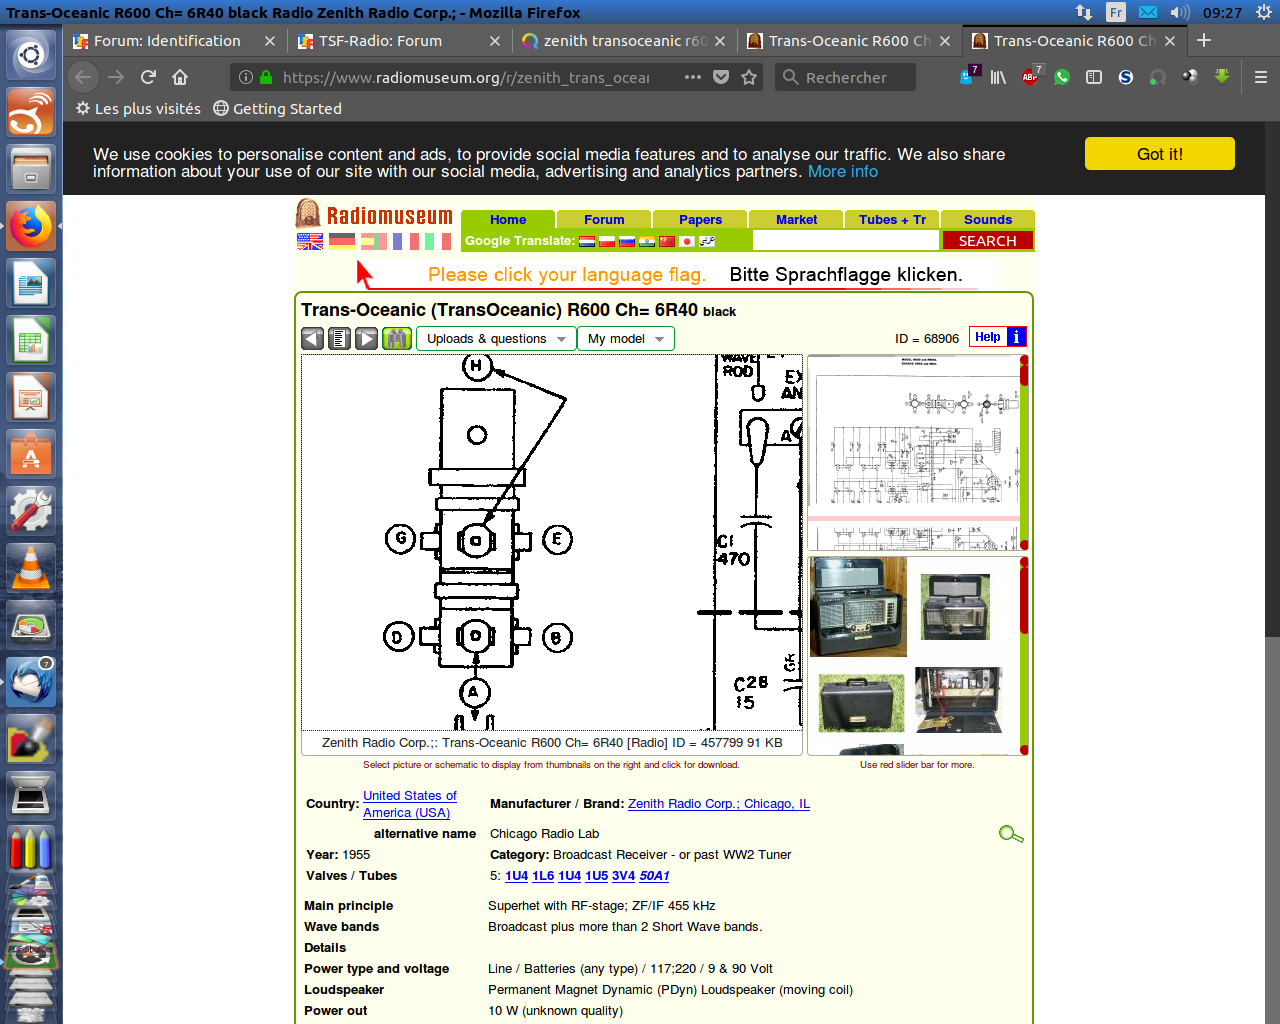Open the Ubuntu Software store dock icon
Viewport: 1280px width, 1024px height.
(31, 455)
